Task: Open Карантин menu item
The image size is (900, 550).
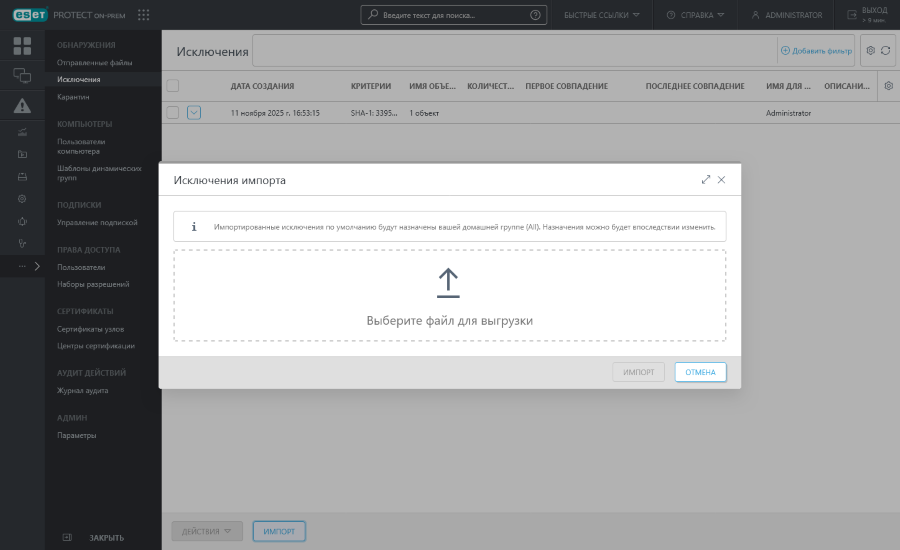Action: 73,97
